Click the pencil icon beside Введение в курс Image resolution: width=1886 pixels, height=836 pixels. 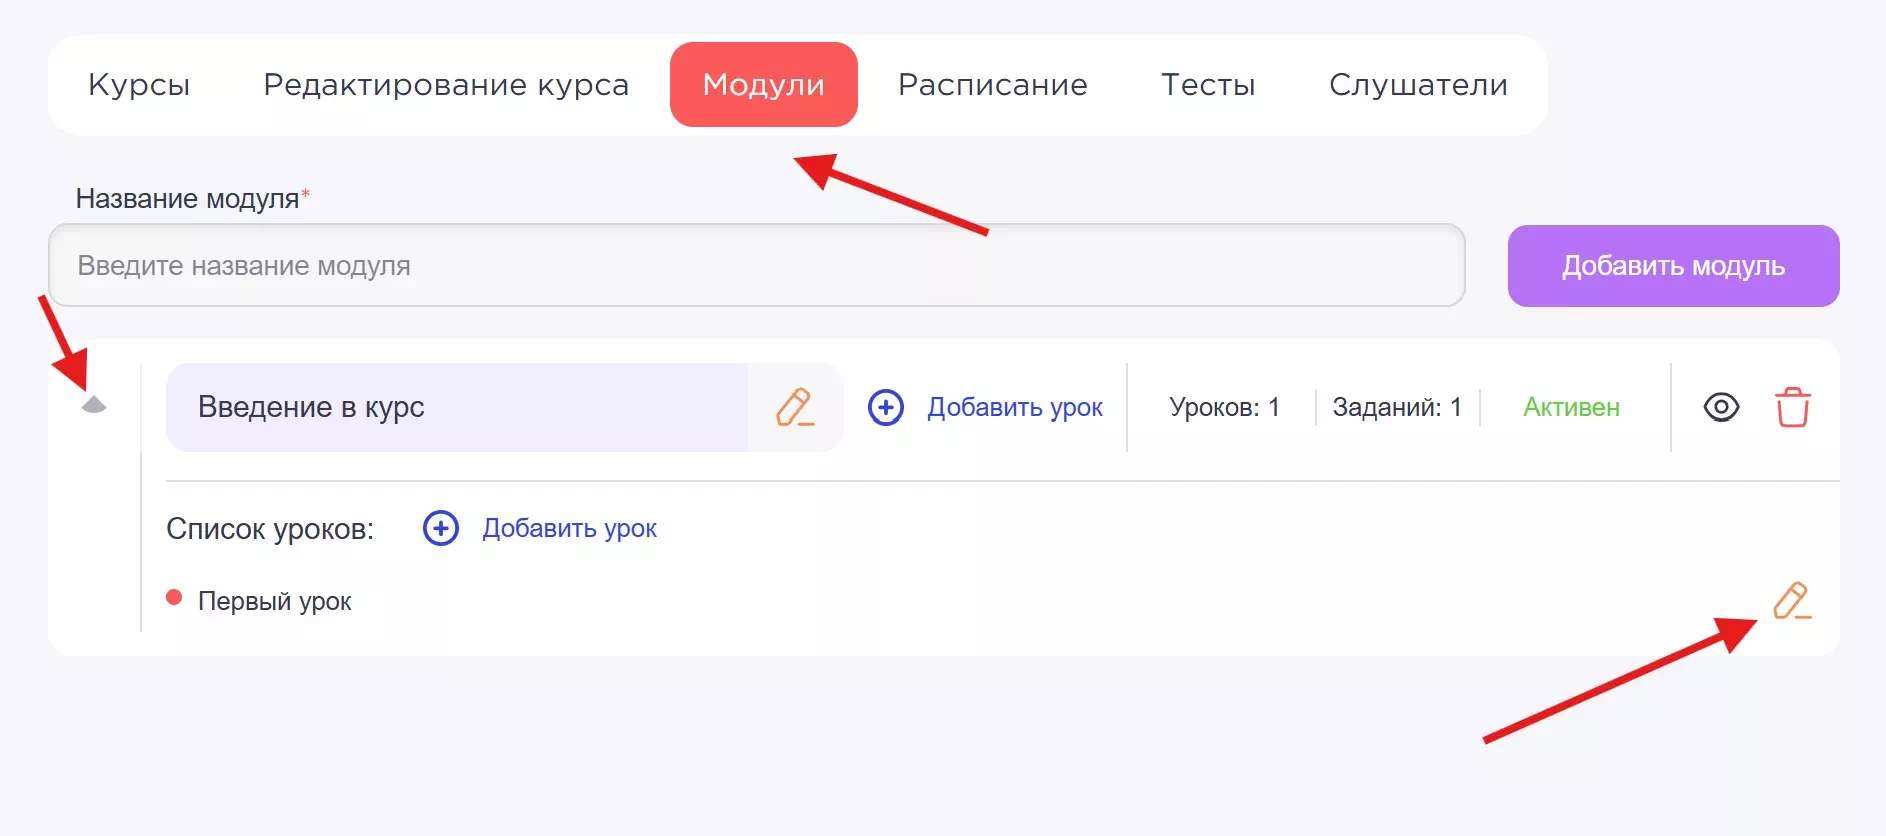[x=795, y=407]
